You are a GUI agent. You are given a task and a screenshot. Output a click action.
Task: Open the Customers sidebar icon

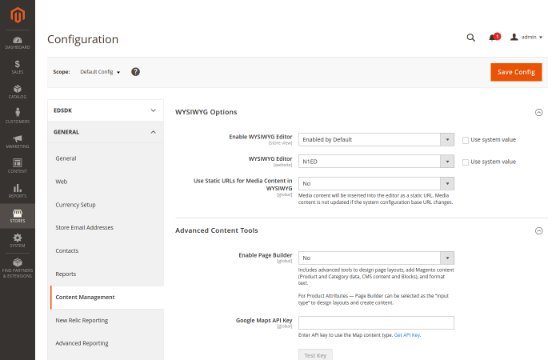[18, 116]
